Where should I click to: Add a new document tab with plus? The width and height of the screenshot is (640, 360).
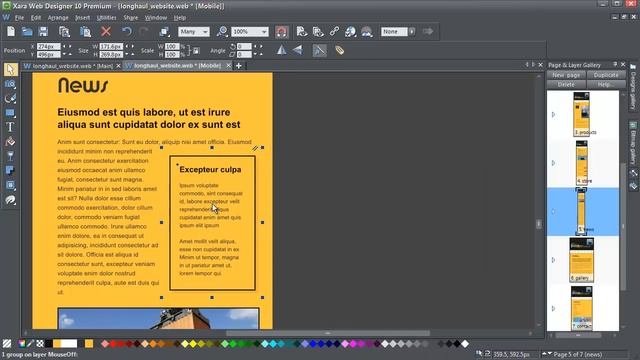pos(239,66)
